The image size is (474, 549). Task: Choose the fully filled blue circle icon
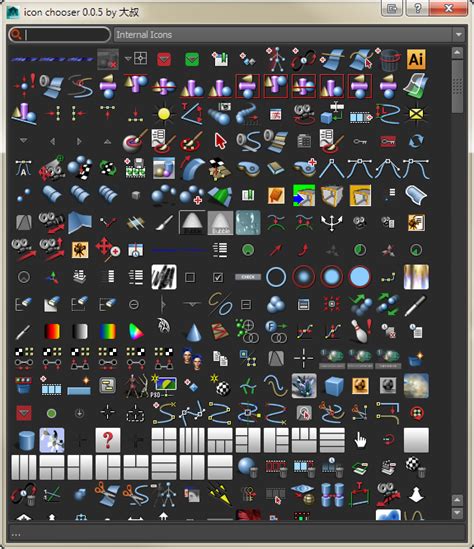360,277
